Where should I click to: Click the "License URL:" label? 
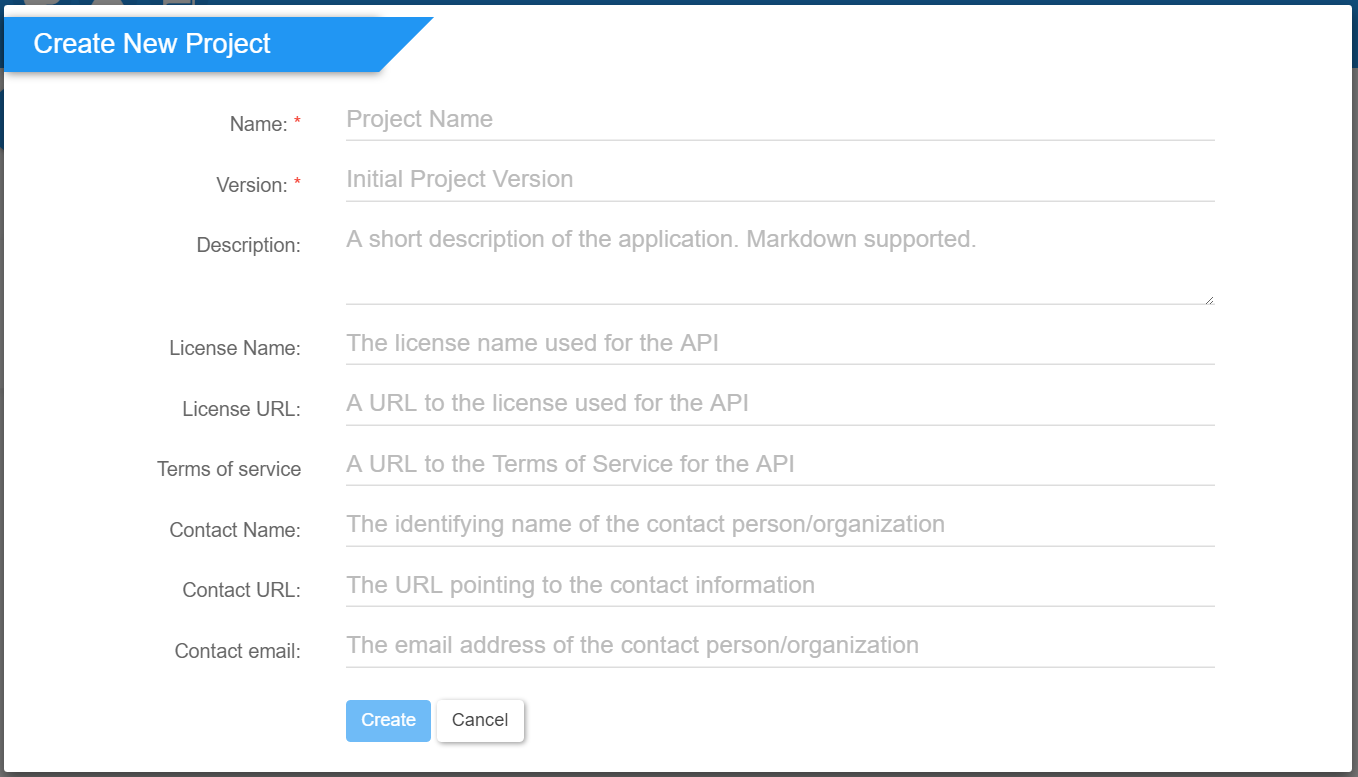tap(241, 410)
